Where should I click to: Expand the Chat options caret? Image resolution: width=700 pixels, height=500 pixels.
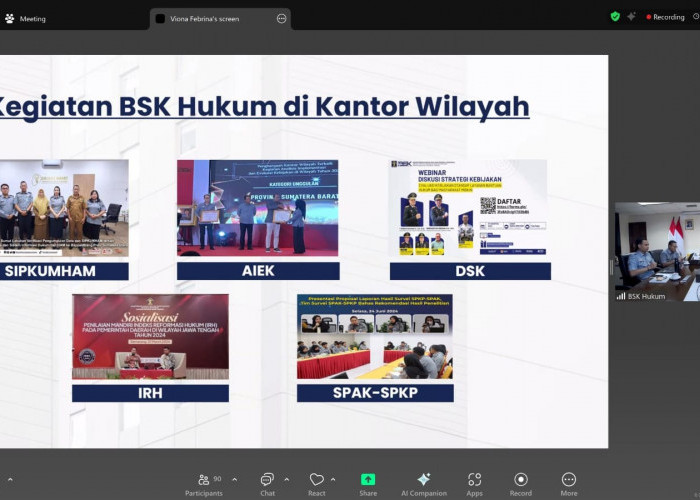tap(287, 480)
